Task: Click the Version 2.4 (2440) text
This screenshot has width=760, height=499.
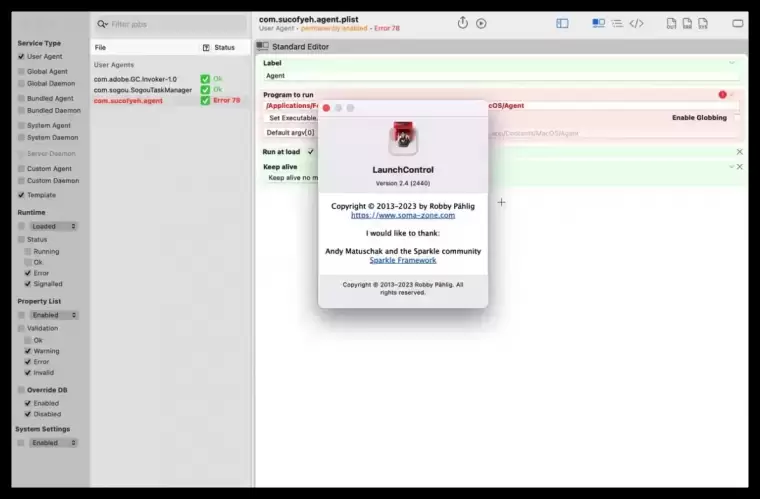Action: [403, 183]
